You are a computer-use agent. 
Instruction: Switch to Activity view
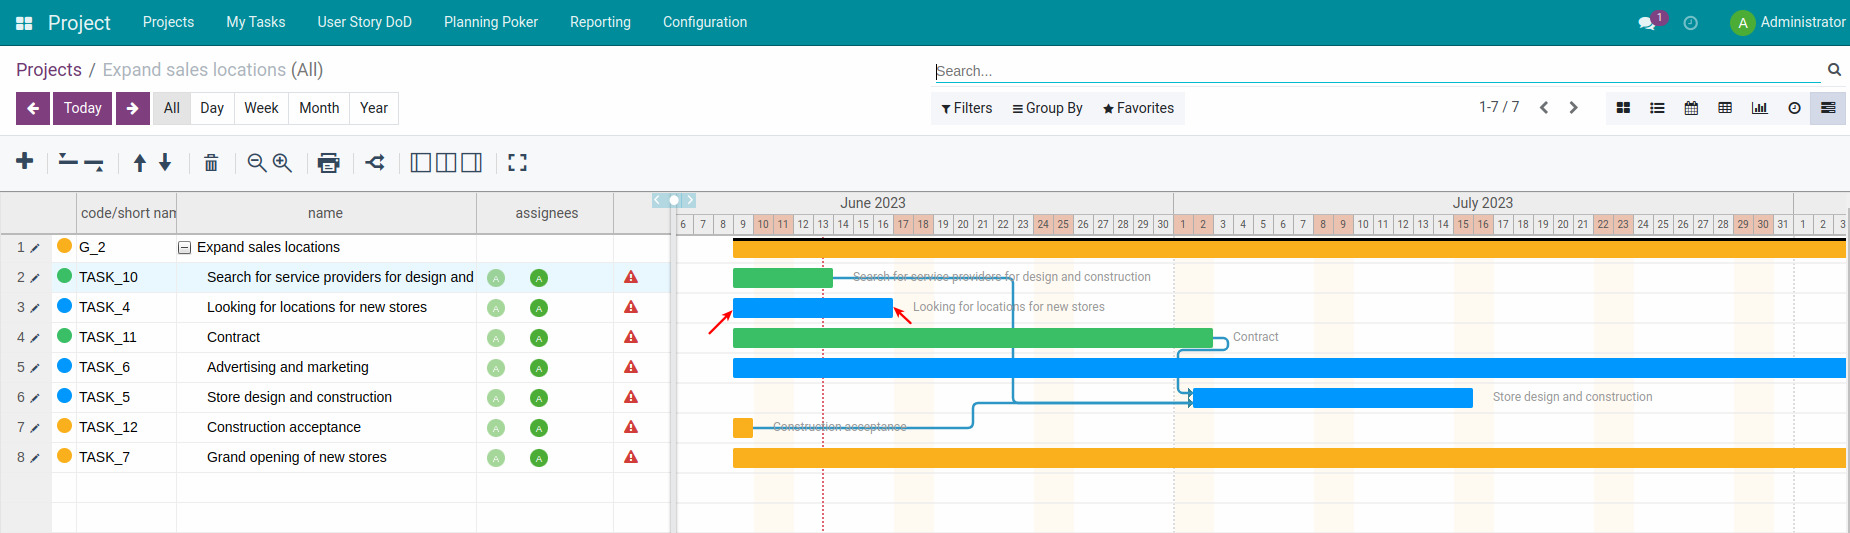coord(1794,108)
